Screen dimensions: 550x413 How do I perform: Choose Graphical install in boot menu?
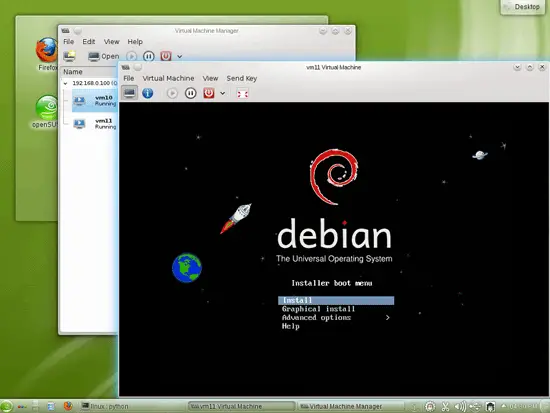318,309
